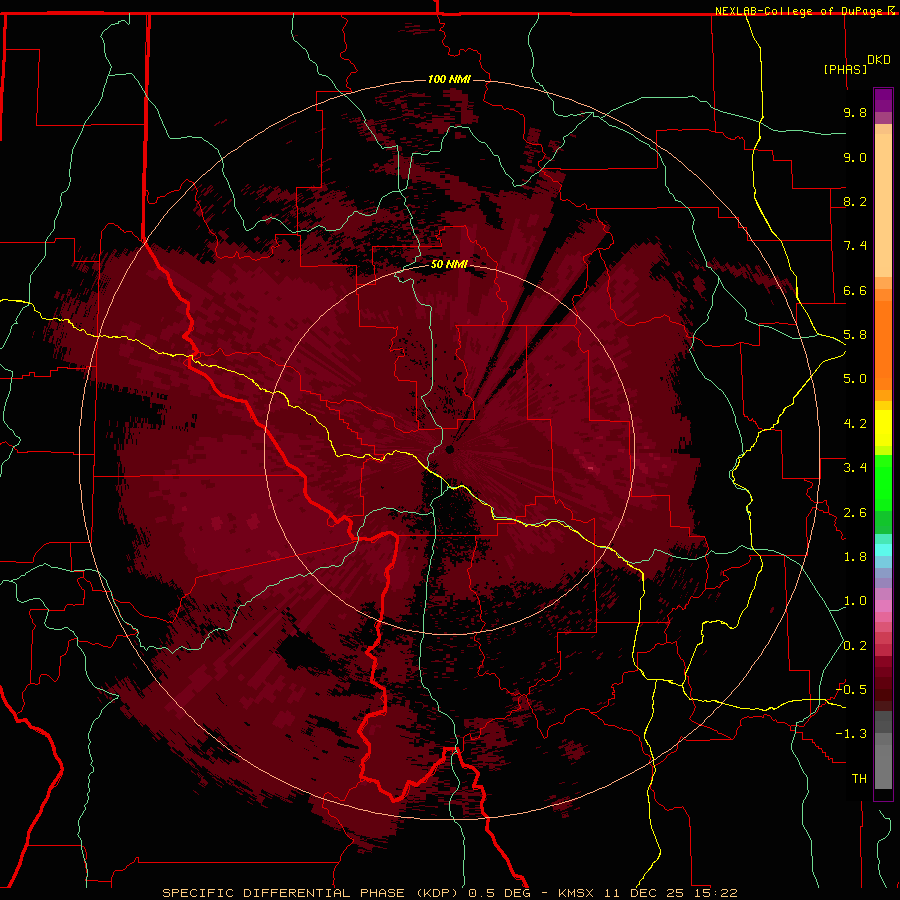Click the DKD label above the color scale
The image size is (900, 900).
coord(878,59)
